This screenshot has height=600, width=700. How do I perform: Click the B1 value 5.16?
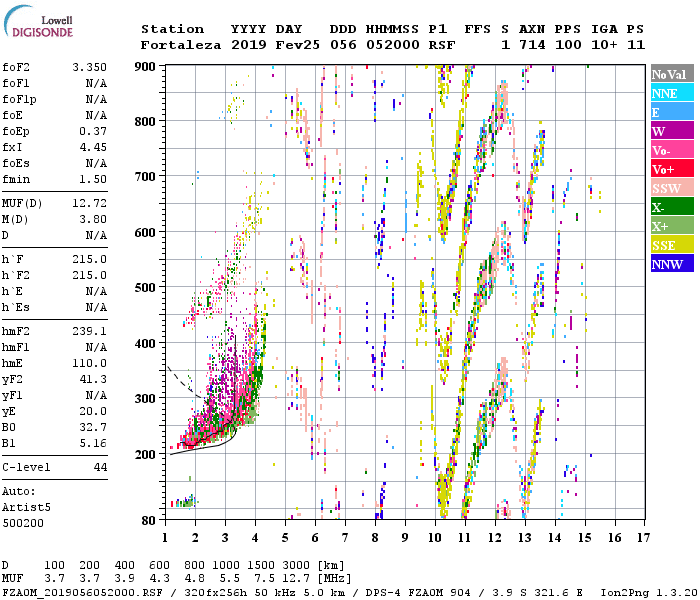pyautogui.click(x=93, y=443)
